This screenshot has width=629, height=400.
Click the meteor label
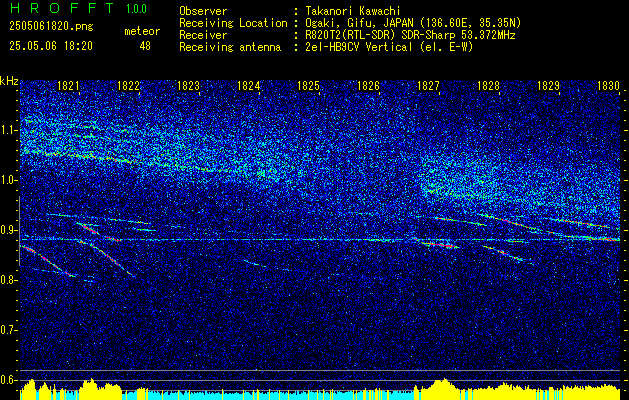(142, 31)
